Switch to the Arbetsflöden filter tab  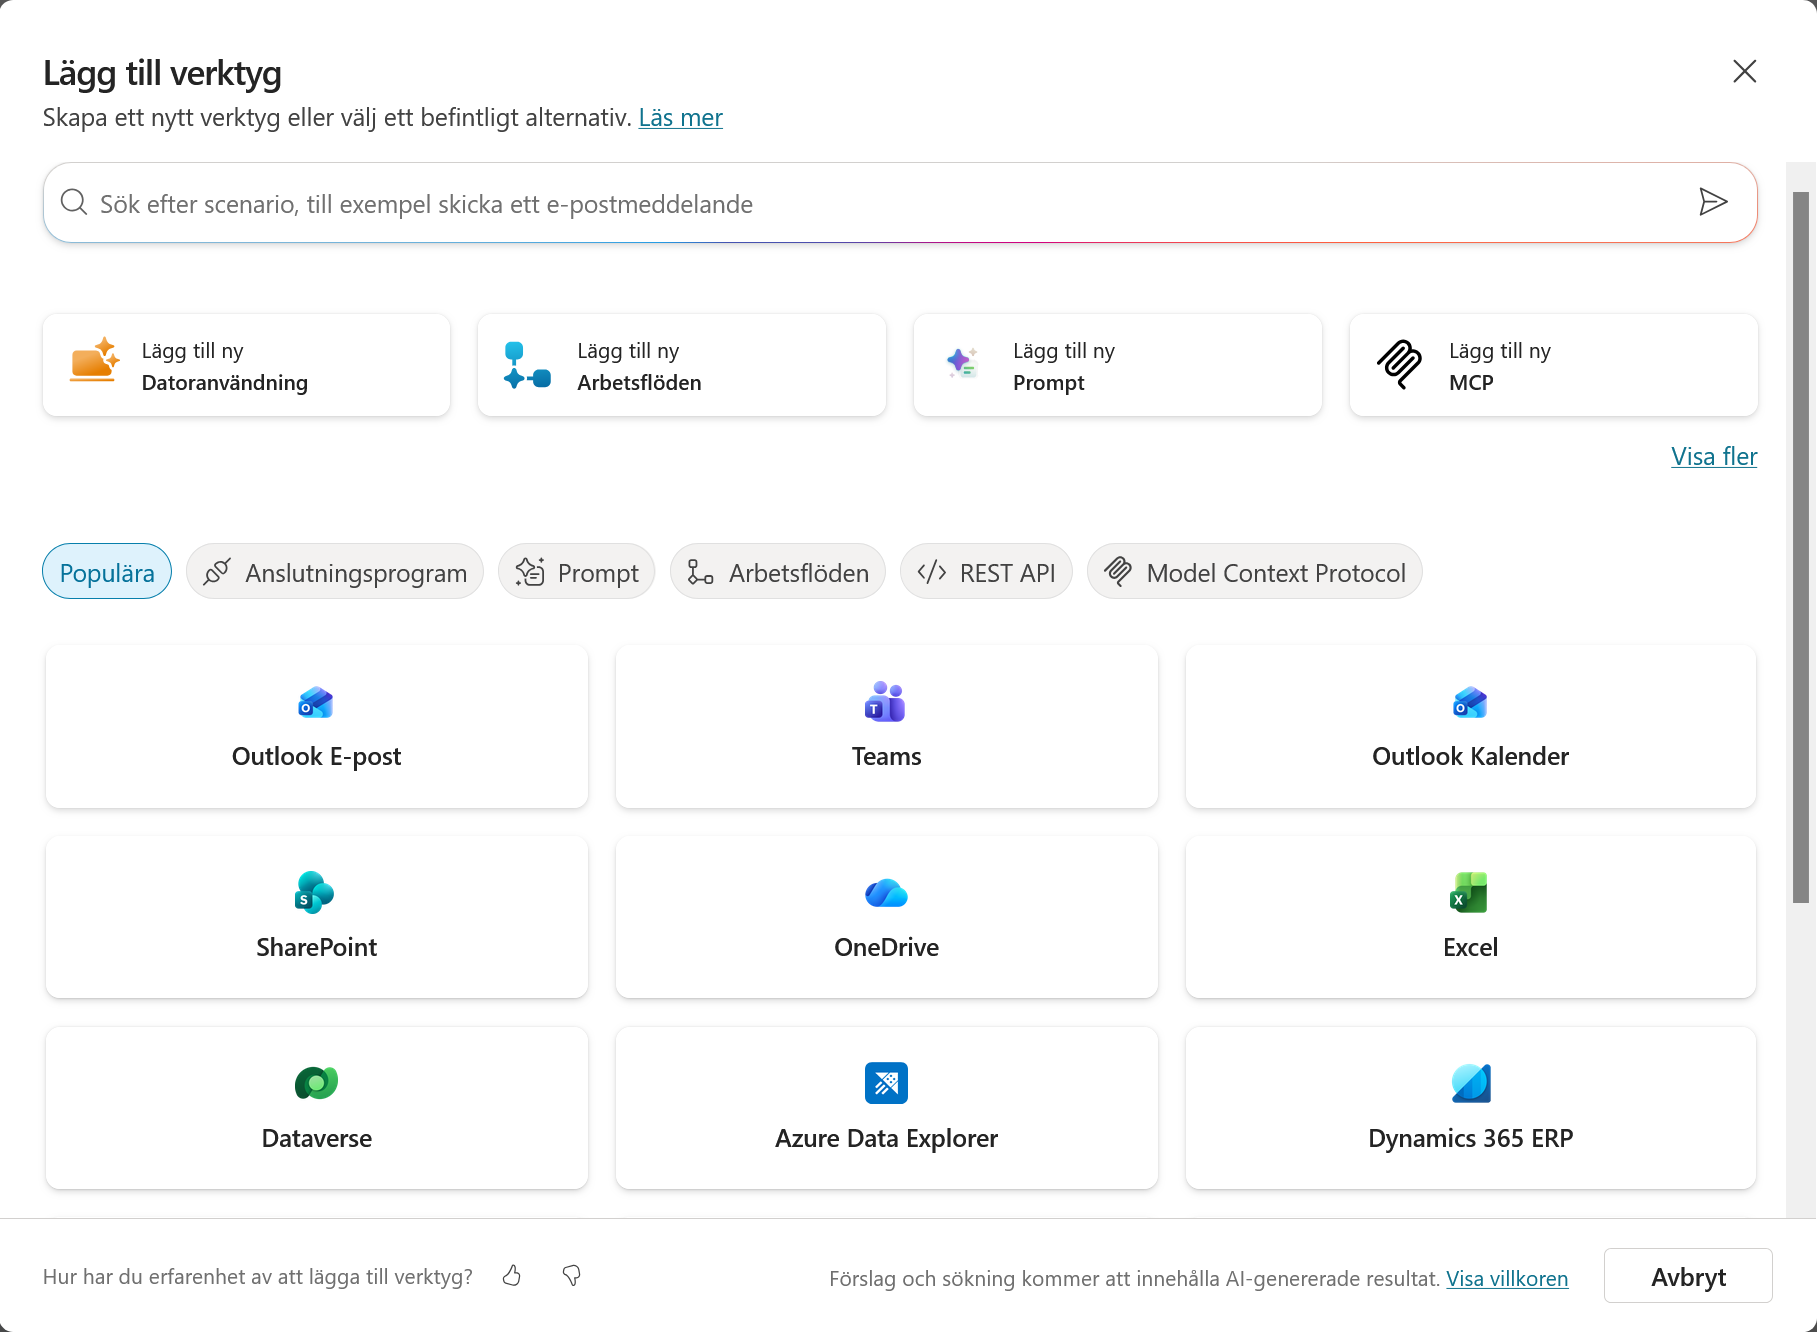click(x=778, y=572)
